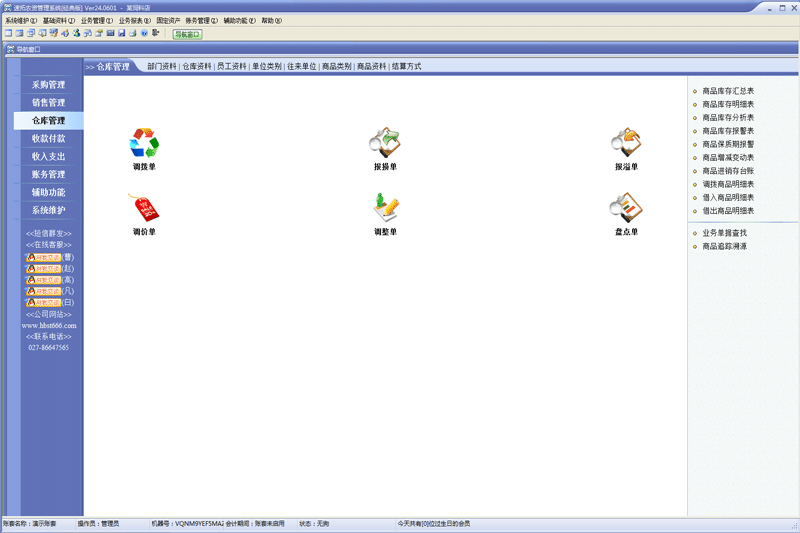800x533 pixels.
Task: Open the 调拨商品明细表 report
Action: tap(728, 184)
